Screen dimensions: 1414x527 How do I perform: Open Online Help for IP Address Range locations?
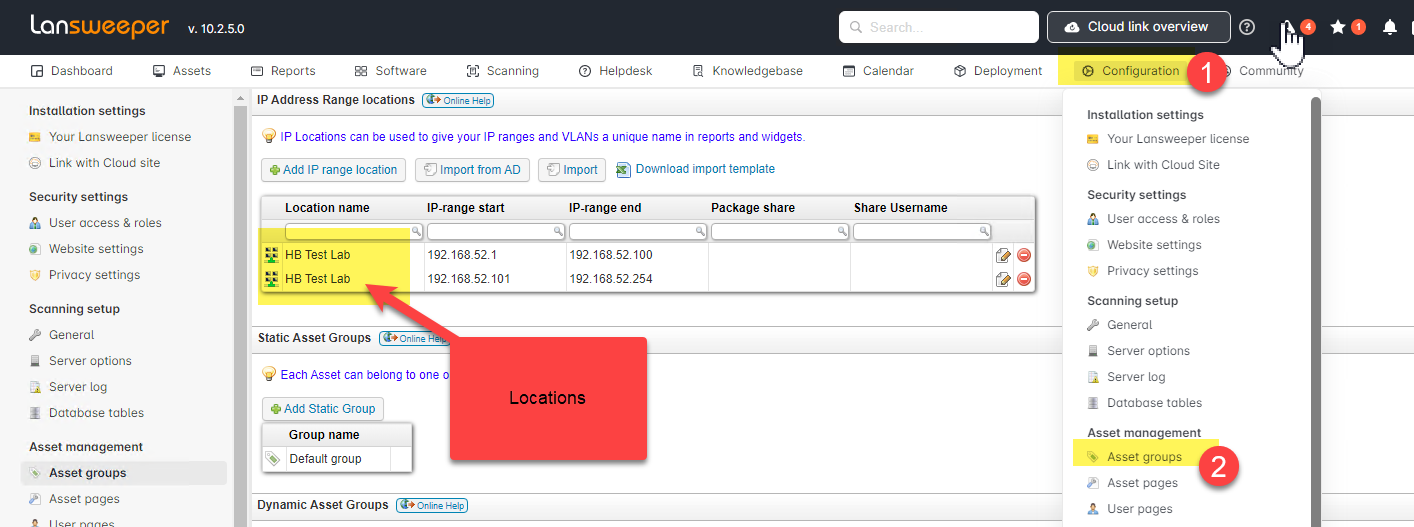458,100
